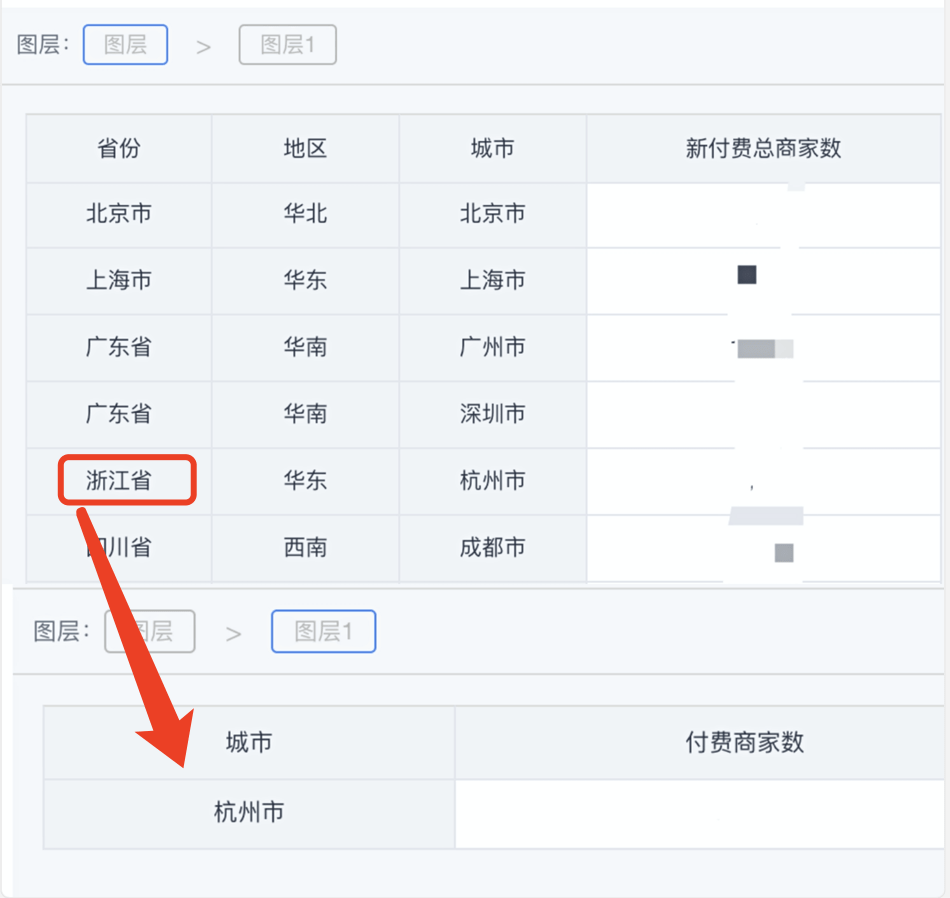950x898 pixels.
Task: Click 华东 in the 杭州市 row
Action: [x=305, y=481]
